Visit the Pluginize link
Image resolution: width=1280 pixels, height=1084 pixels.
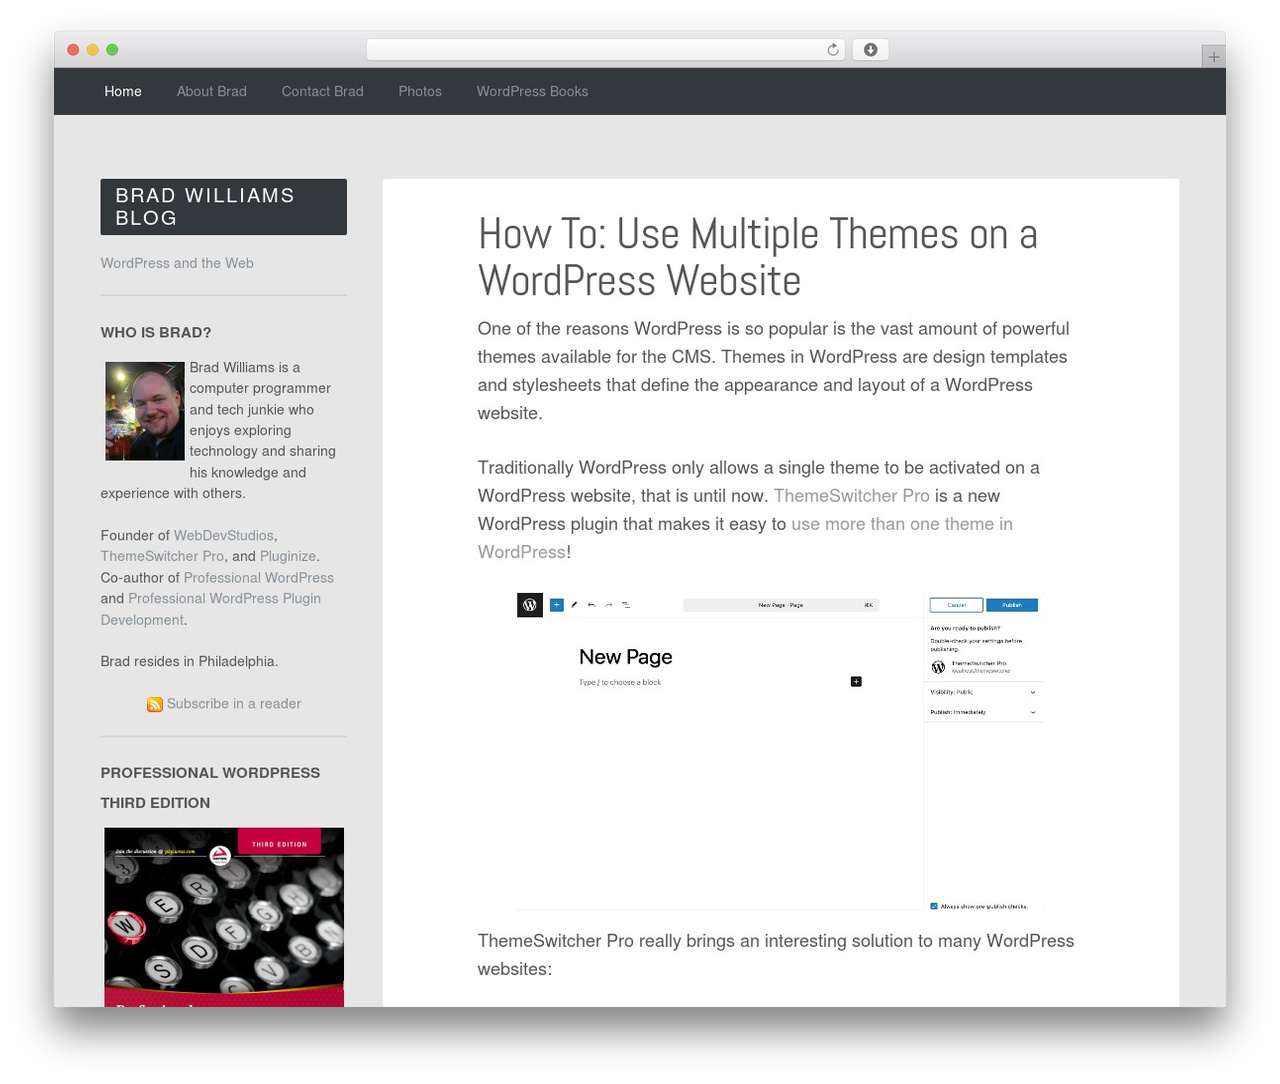point(288,556)
